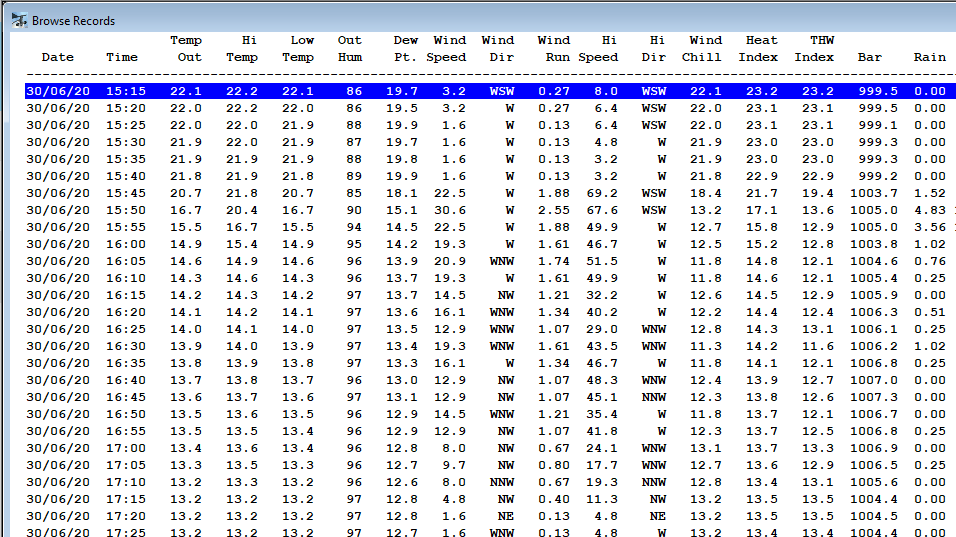Click the Rain column header
Screen dimensions: 956x537
click(930, 57)
